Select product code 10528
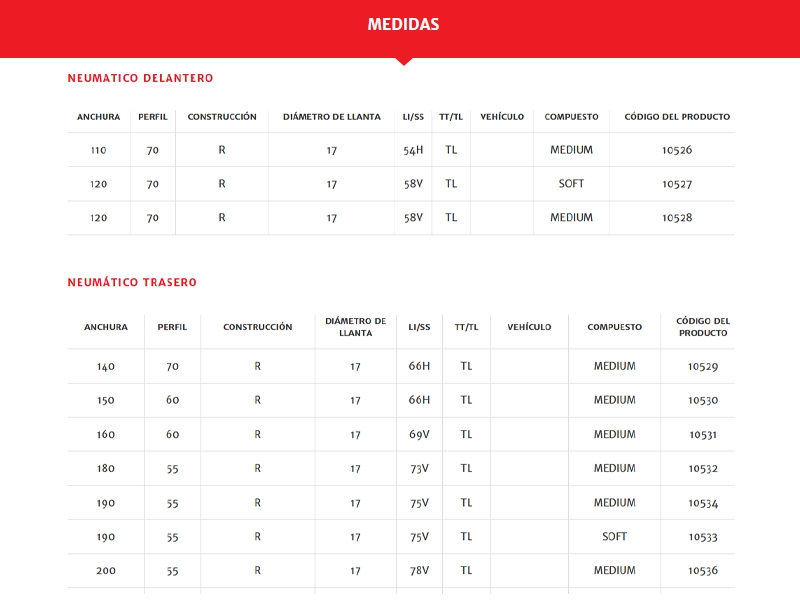Image resolution: width=800 pixels, height=600 pixels. click(677, 218)
